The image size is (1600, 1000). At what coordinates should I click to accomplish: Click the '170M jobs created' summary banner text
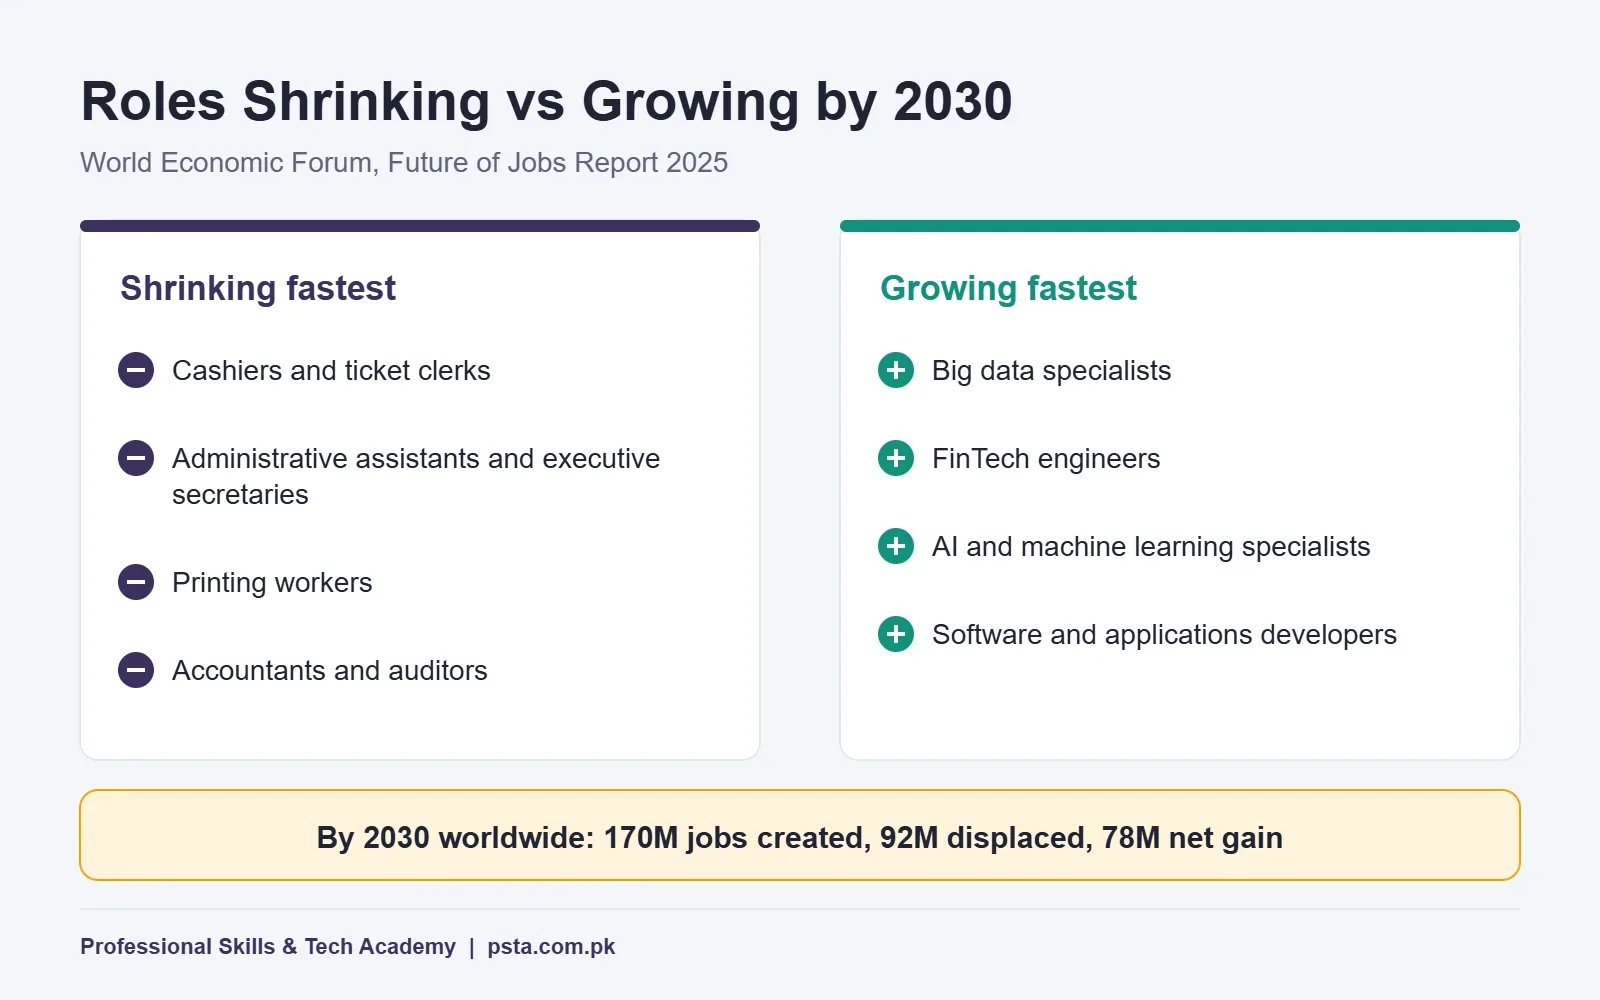[800, 837]
